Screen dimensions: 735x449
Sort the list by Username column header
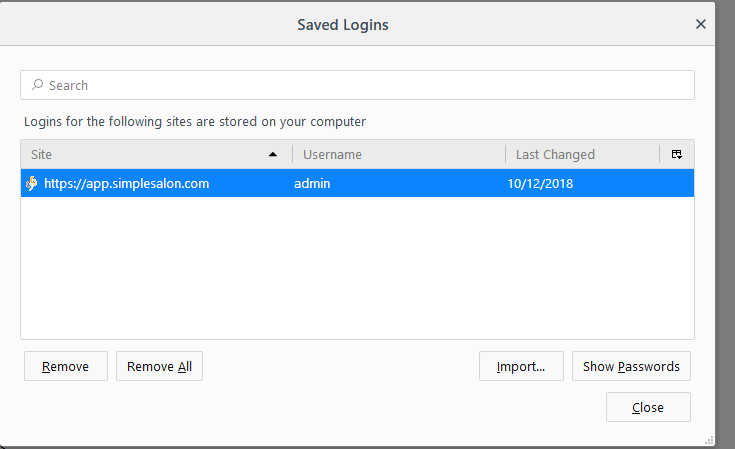[399, 154]
